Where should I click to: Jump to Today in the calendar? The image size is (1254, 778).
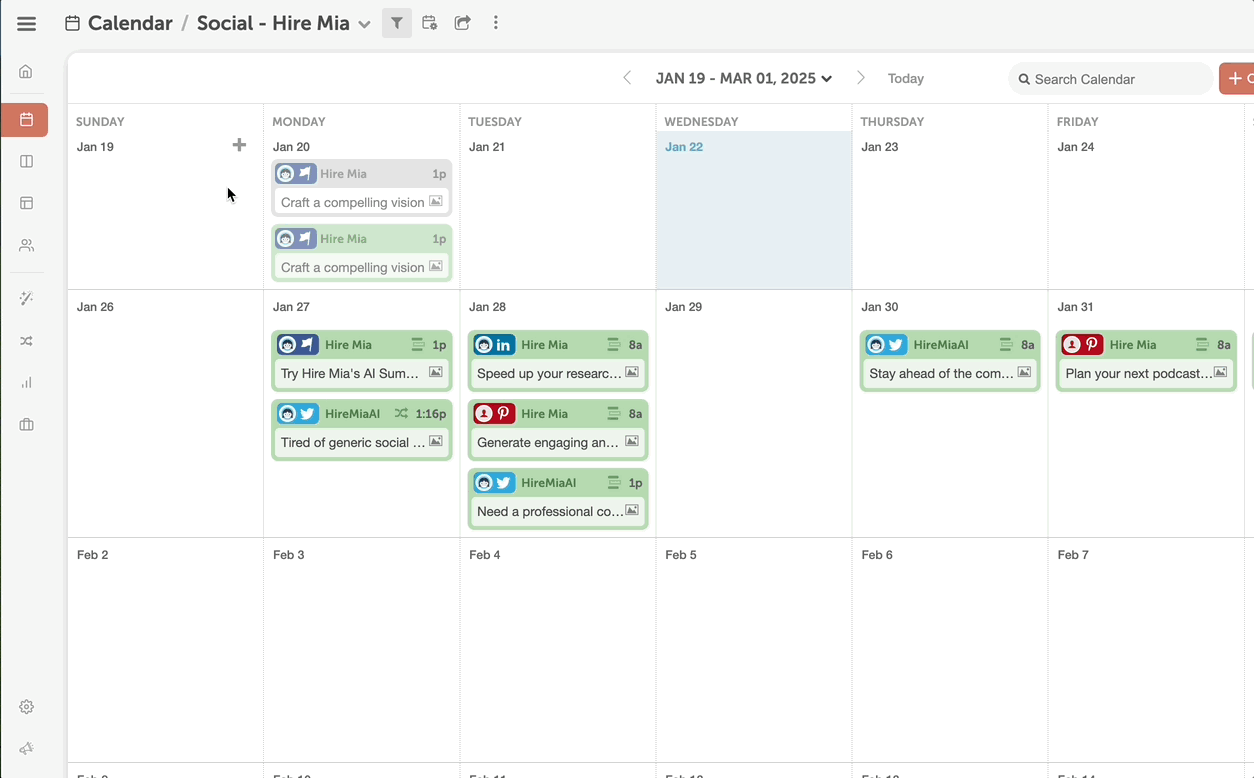(x=906, y=78)
